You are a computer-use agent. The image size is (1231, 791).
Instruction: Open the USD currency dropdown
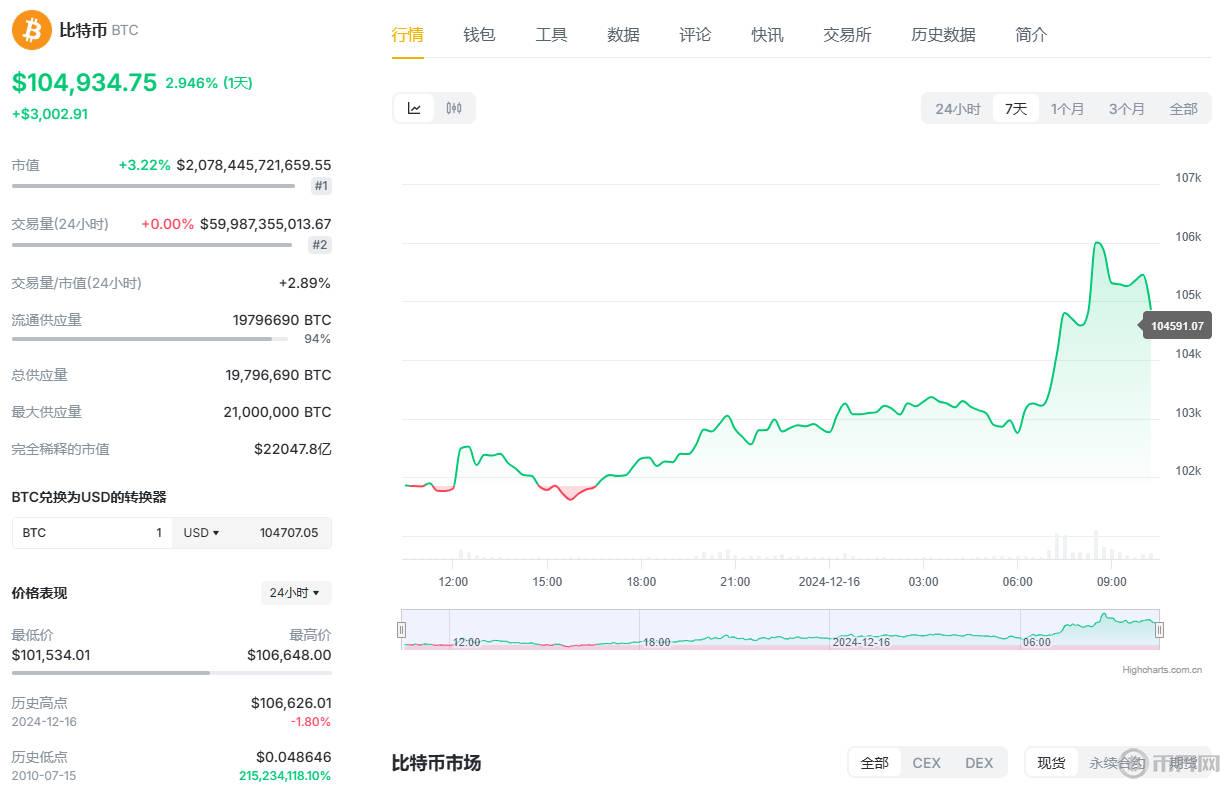click(201, 532)
